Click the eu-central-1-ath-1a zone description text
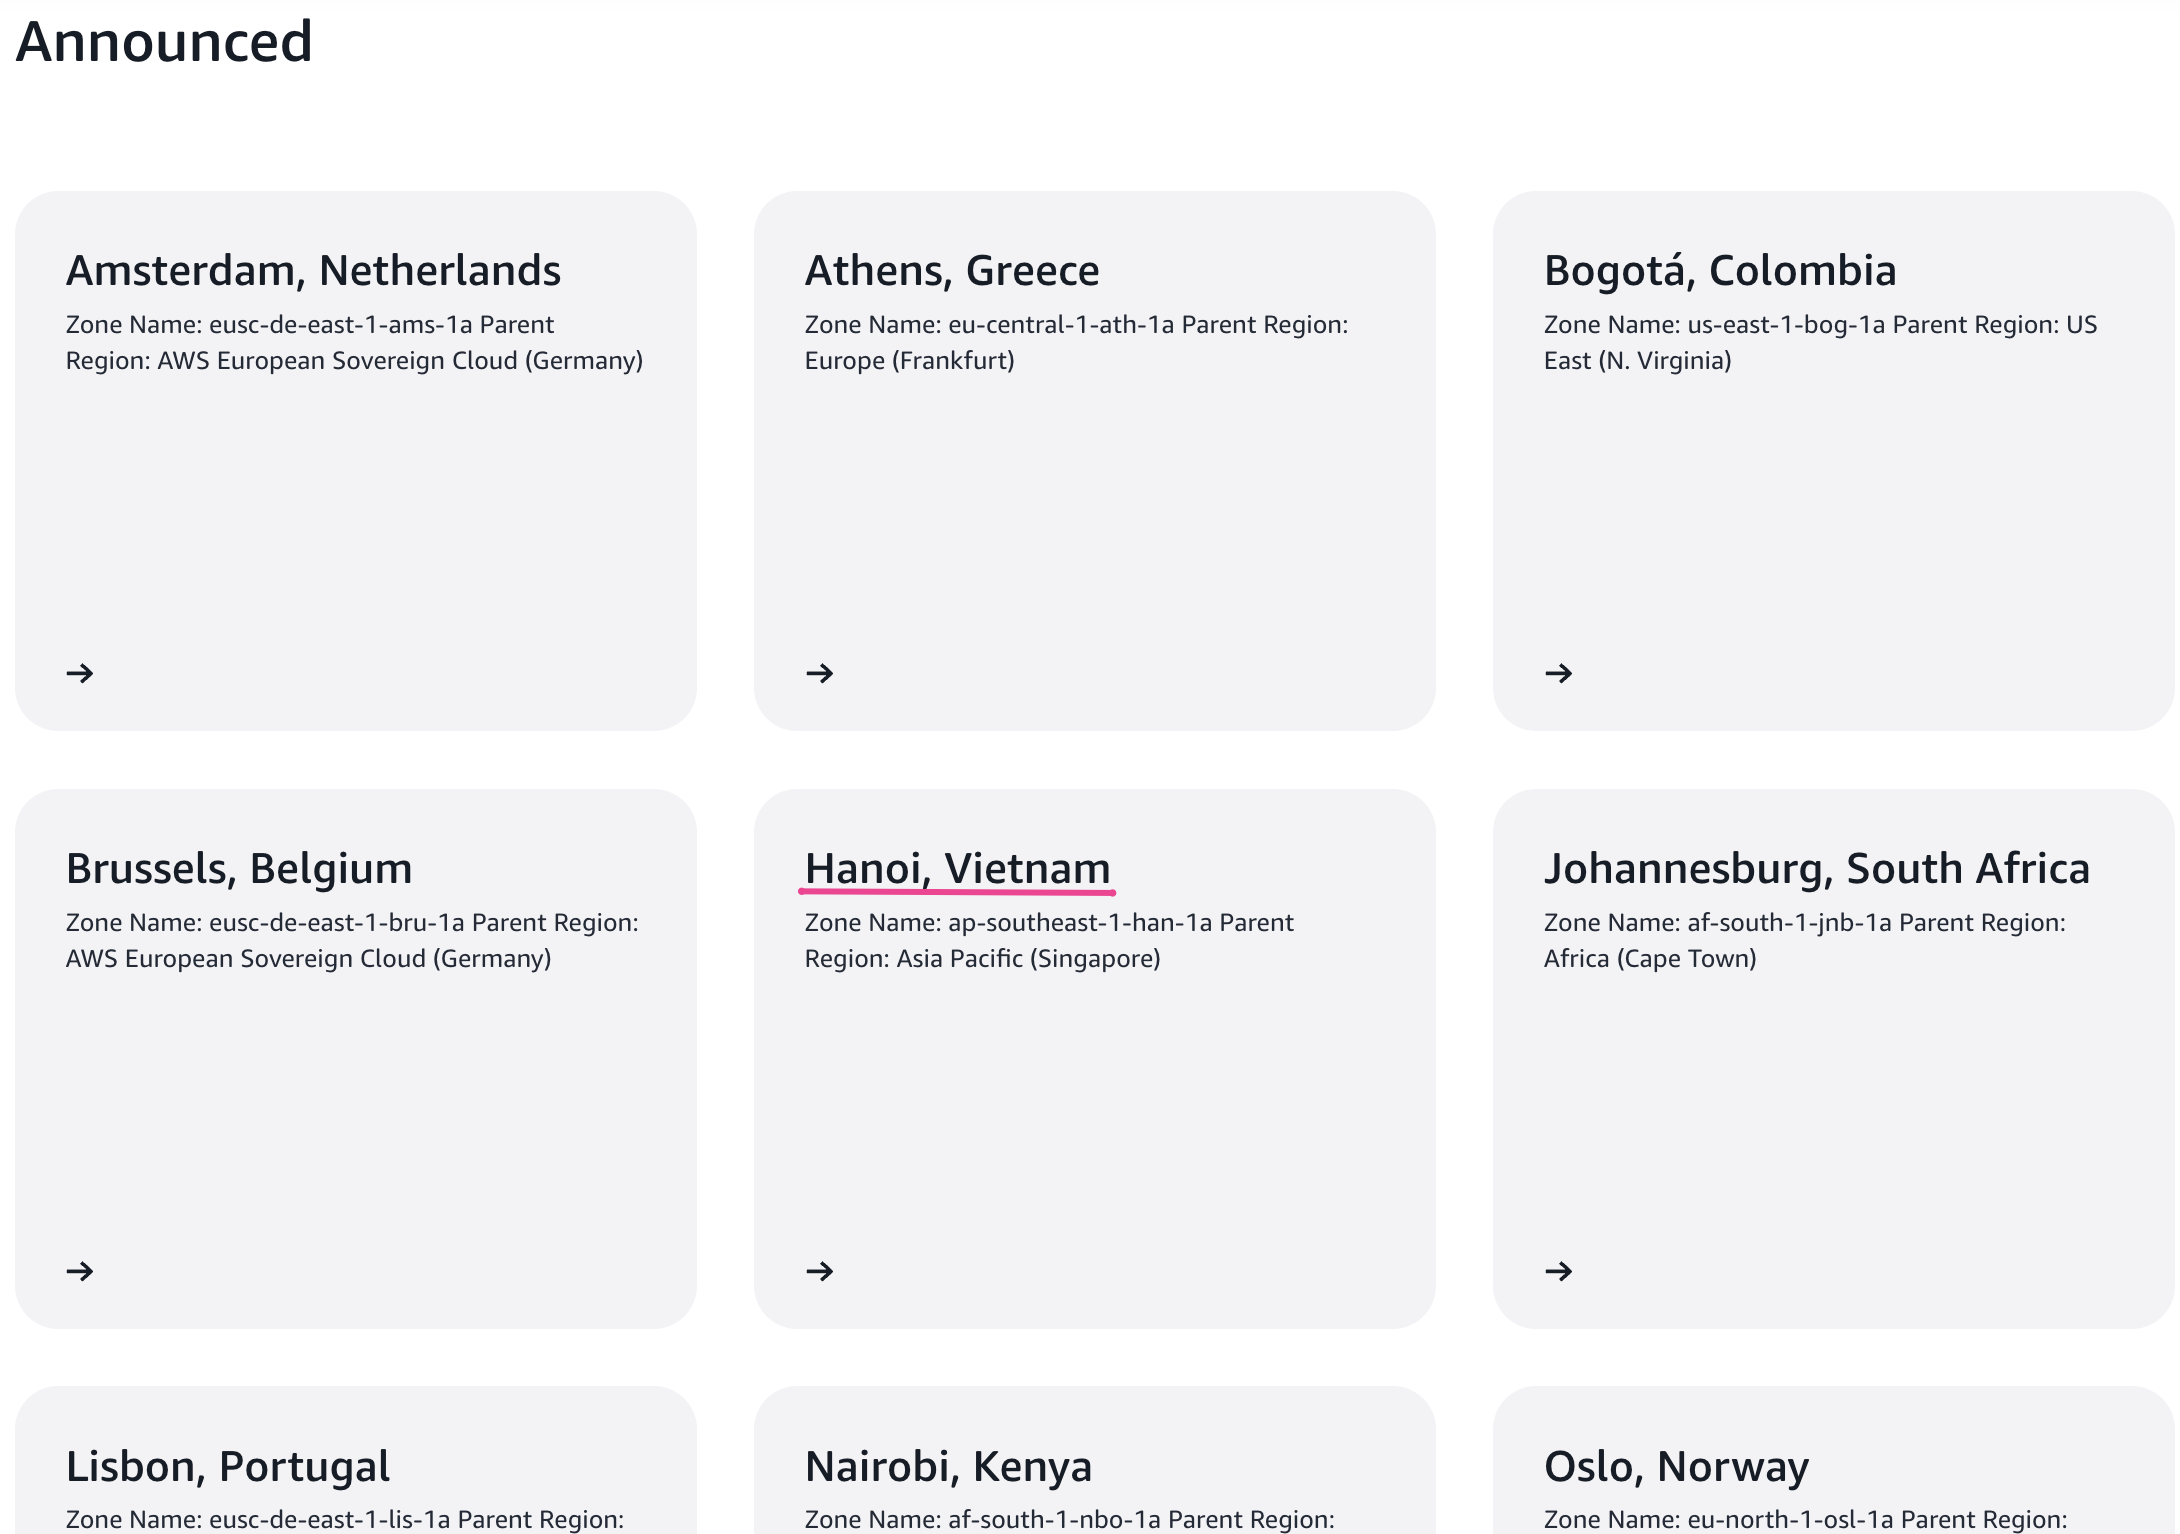The image size is (2180, 1534). coord(1075,343)
